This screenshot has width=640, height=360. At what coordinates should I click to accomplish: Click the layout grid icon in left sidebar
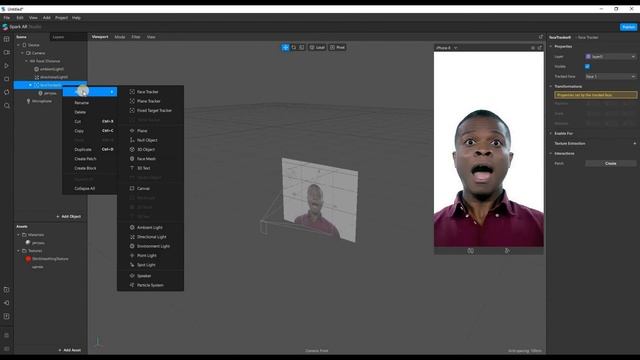point(7,39)
